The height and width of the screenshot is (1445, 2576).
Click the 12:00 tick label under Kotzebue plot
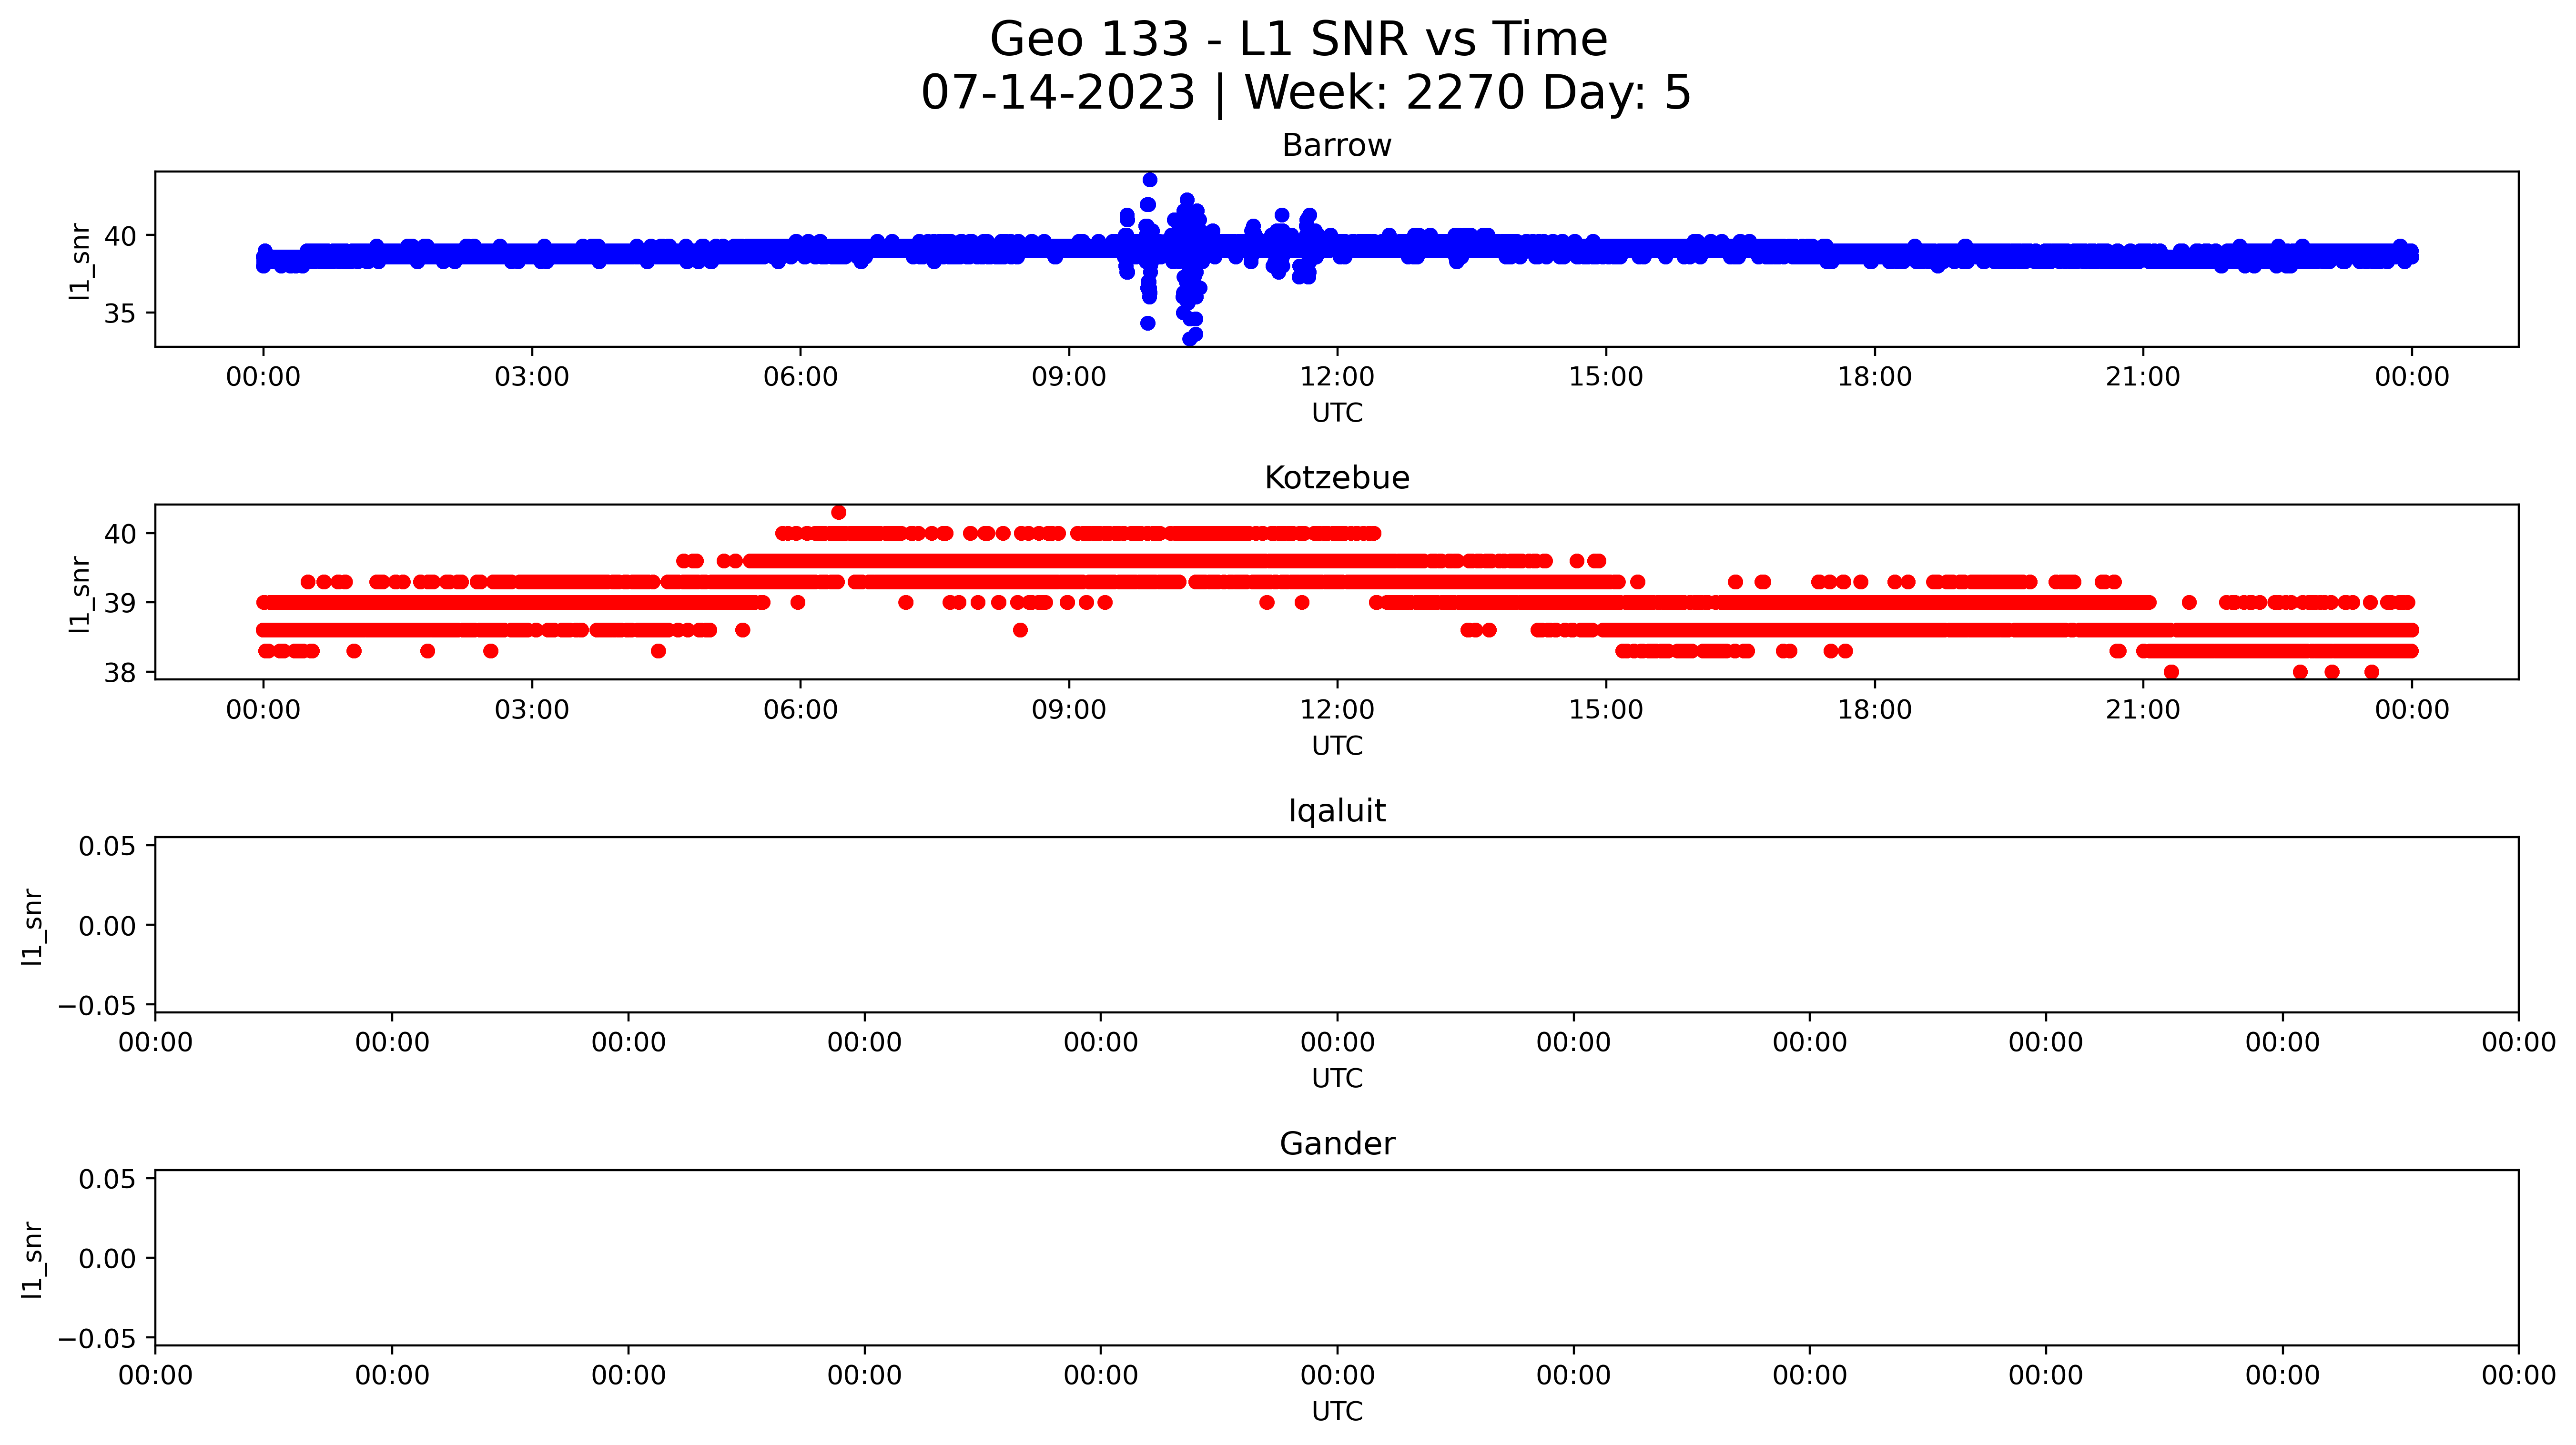tap(1337, 710)
